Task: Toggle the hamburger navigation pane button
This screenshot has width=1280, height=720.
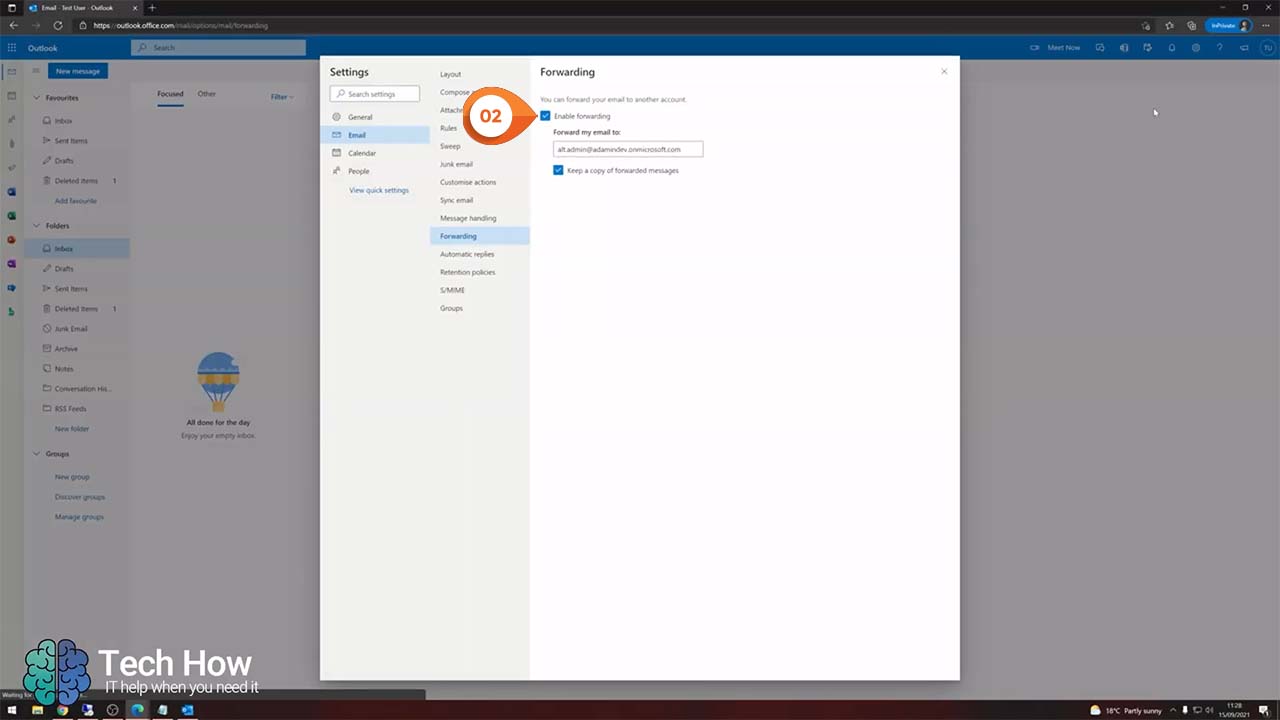Action: (36, 71)
